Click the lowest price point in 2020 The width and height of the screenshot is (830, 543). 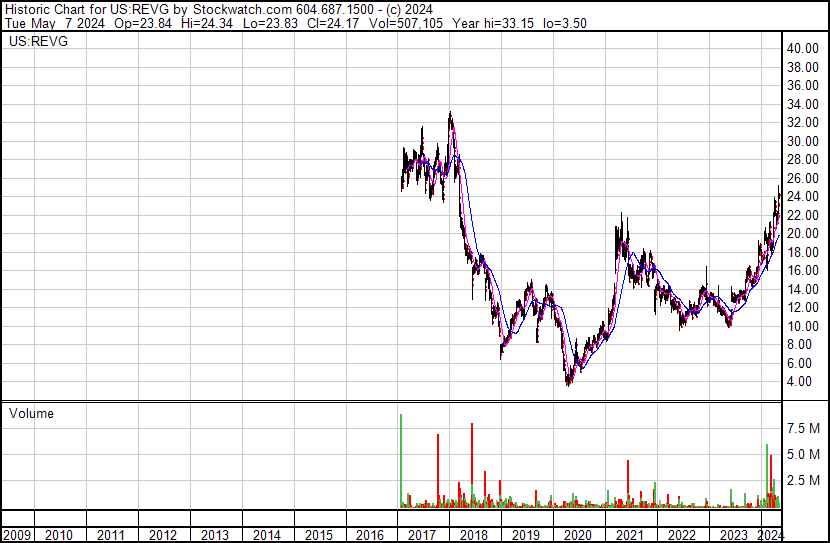tap(569, 383)
